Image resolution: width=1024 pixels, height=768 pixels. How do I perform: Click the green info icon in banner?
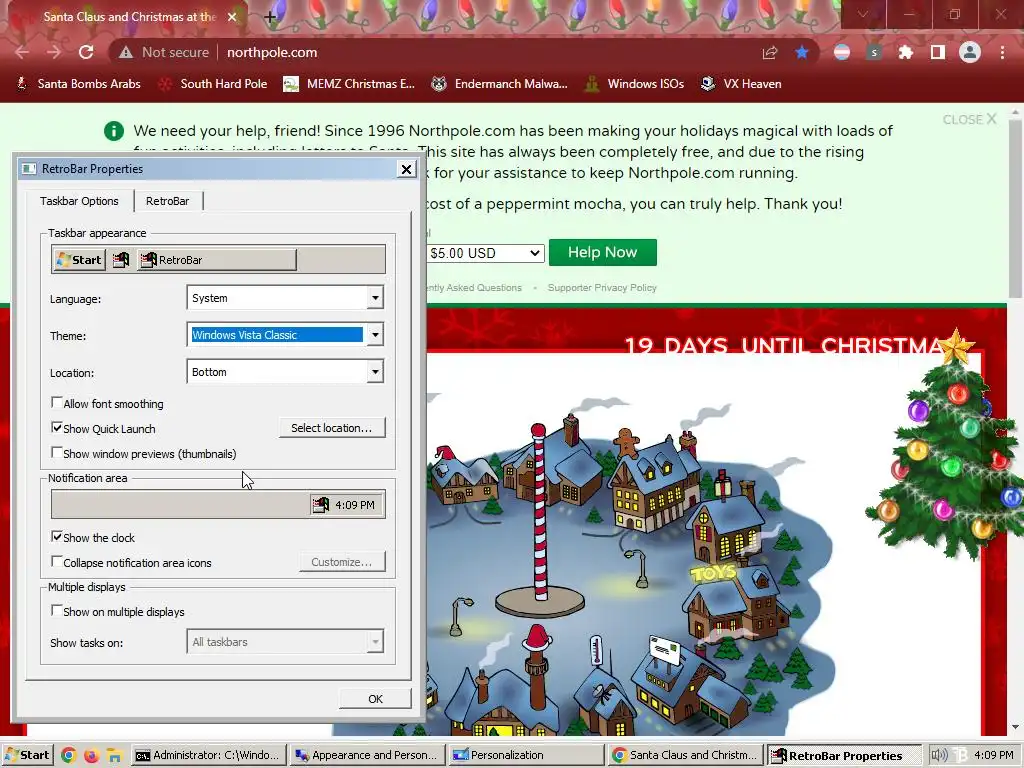pos(114,131)
